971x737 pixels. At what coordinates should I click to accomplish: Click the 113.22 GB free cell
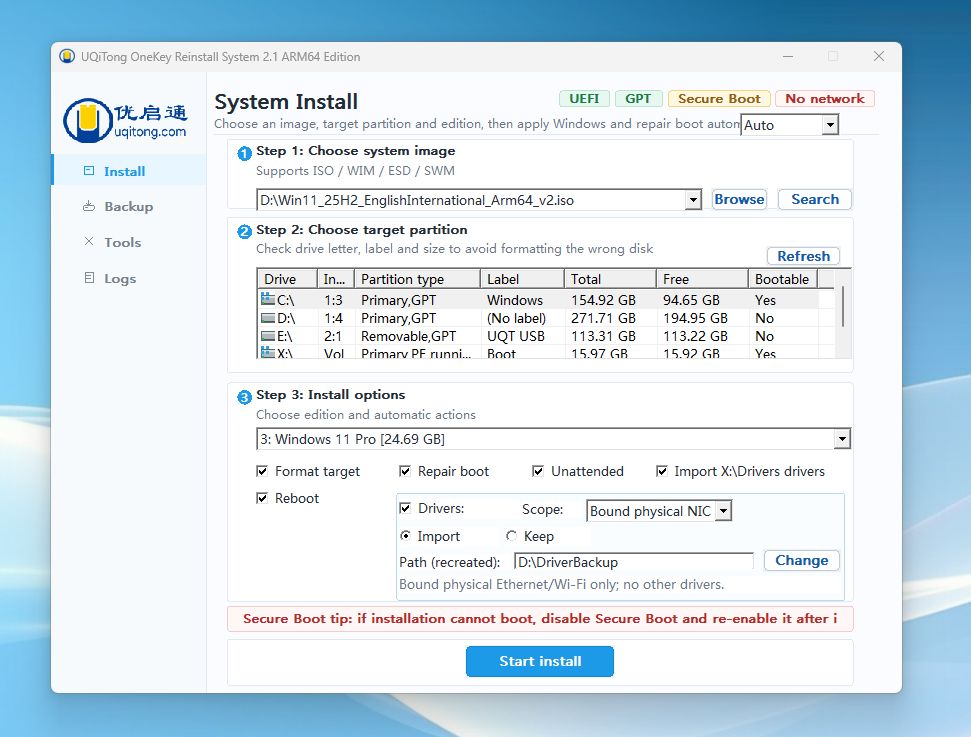point(695,336)
